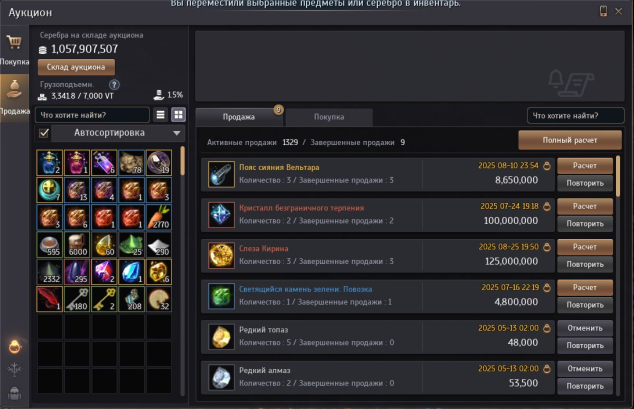This screenshot has width=634, height=409.
Task: Click the Склад аукциона button
Action: [76, 67]
